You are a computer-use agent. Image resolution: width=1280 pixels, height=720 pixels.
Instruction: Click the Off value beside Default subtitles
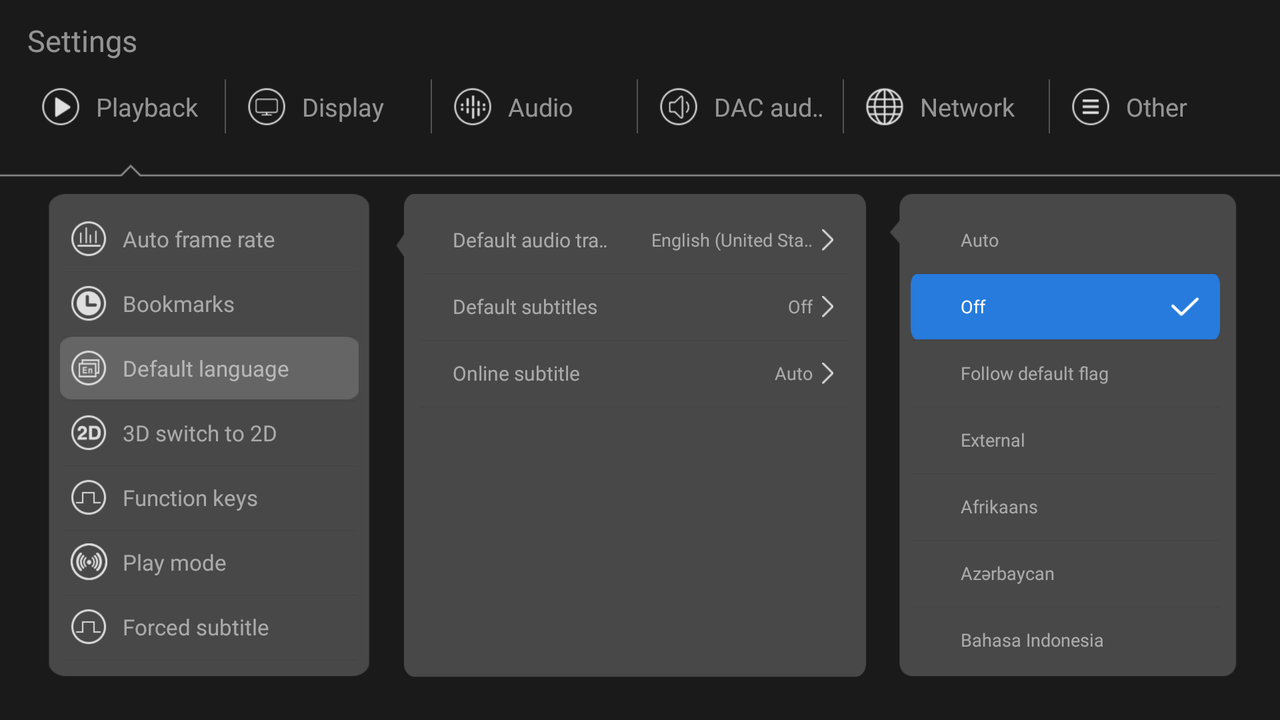click(x=800, y=307)
